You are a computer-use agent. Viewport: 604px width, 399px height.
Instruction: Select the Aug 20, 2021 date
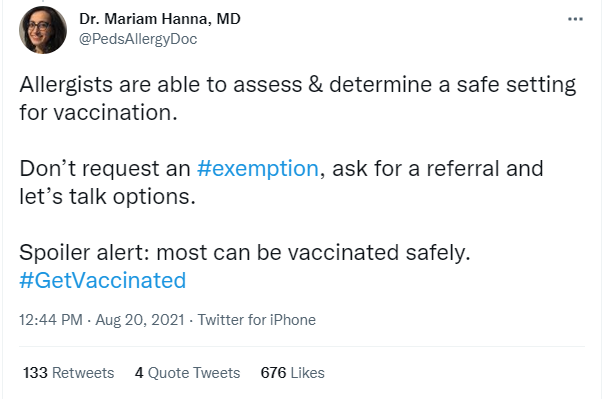(140, 320)
